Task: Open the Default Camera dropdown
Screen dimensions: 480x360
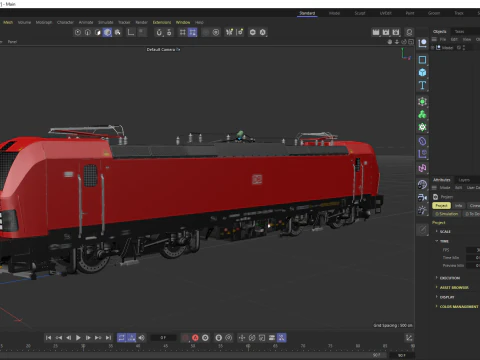Action: tap(163, 49)
